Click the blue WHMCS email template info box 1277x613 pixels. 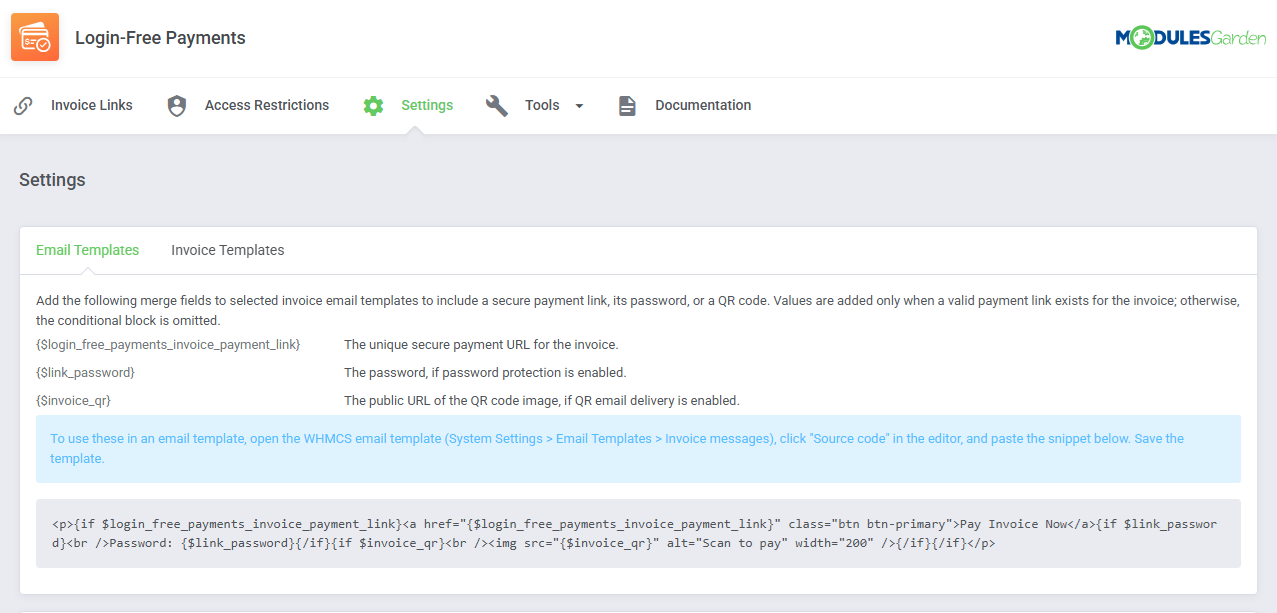click(638, 449)
